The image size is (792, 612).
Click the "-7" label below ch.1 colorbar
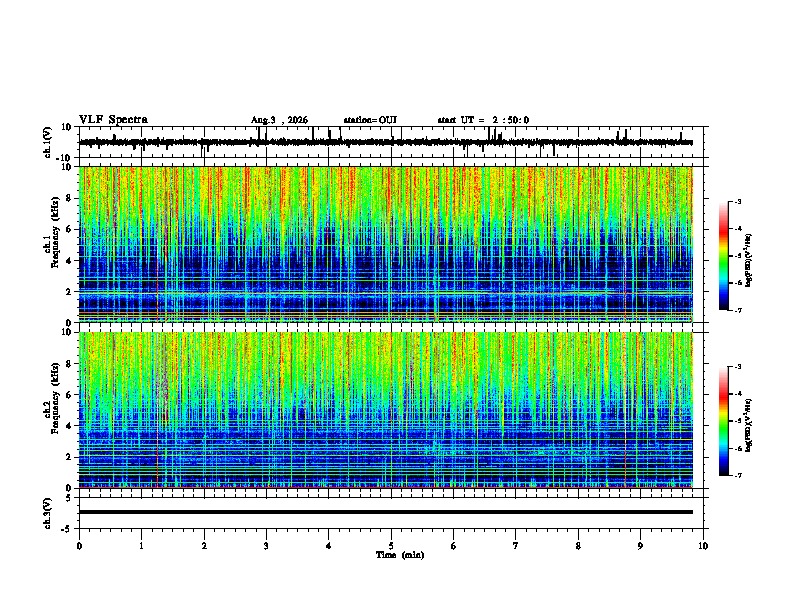pos(738,310)
